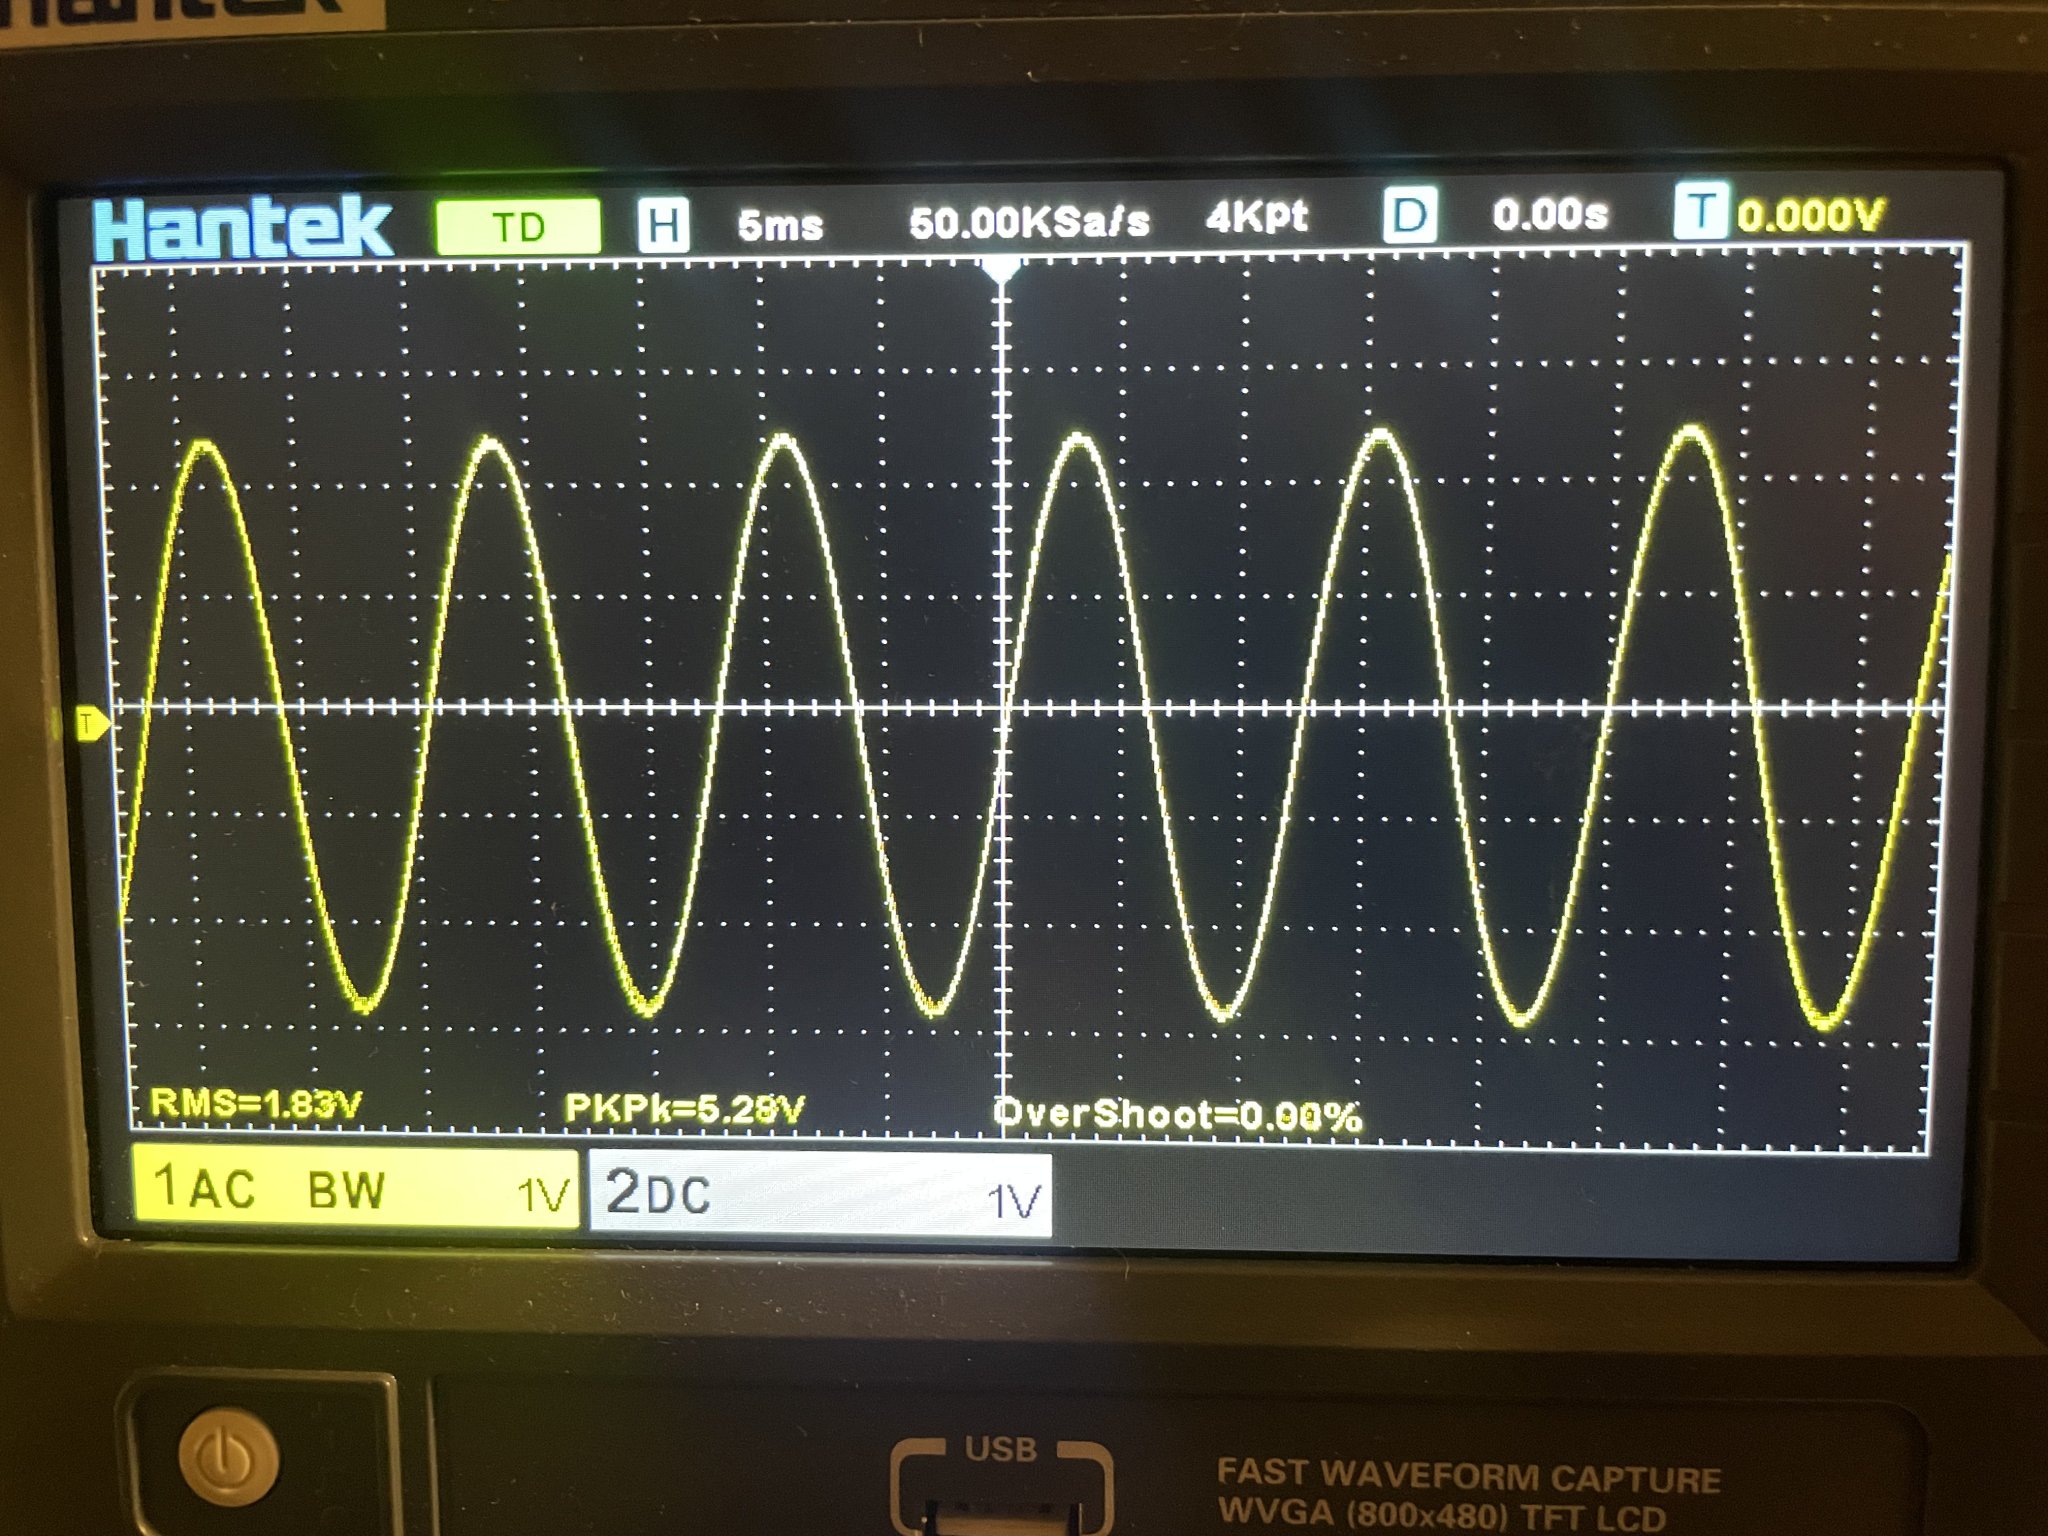Click the T trigger icon in header
Screen dimensions: 2048x1536
click(1700, 212)
